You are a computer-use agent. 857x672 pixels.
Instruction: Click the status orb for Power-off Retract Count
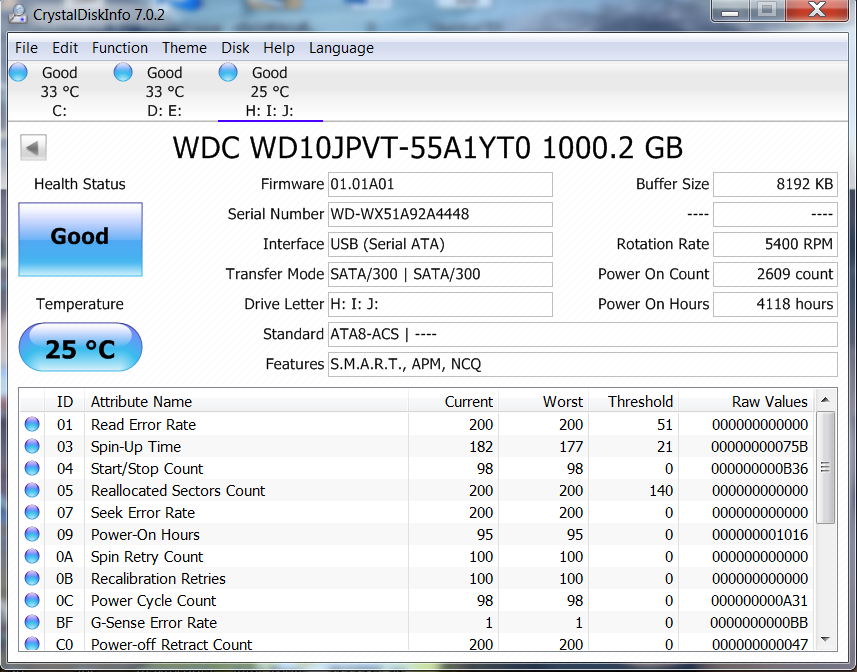click(x=32, y=644)
